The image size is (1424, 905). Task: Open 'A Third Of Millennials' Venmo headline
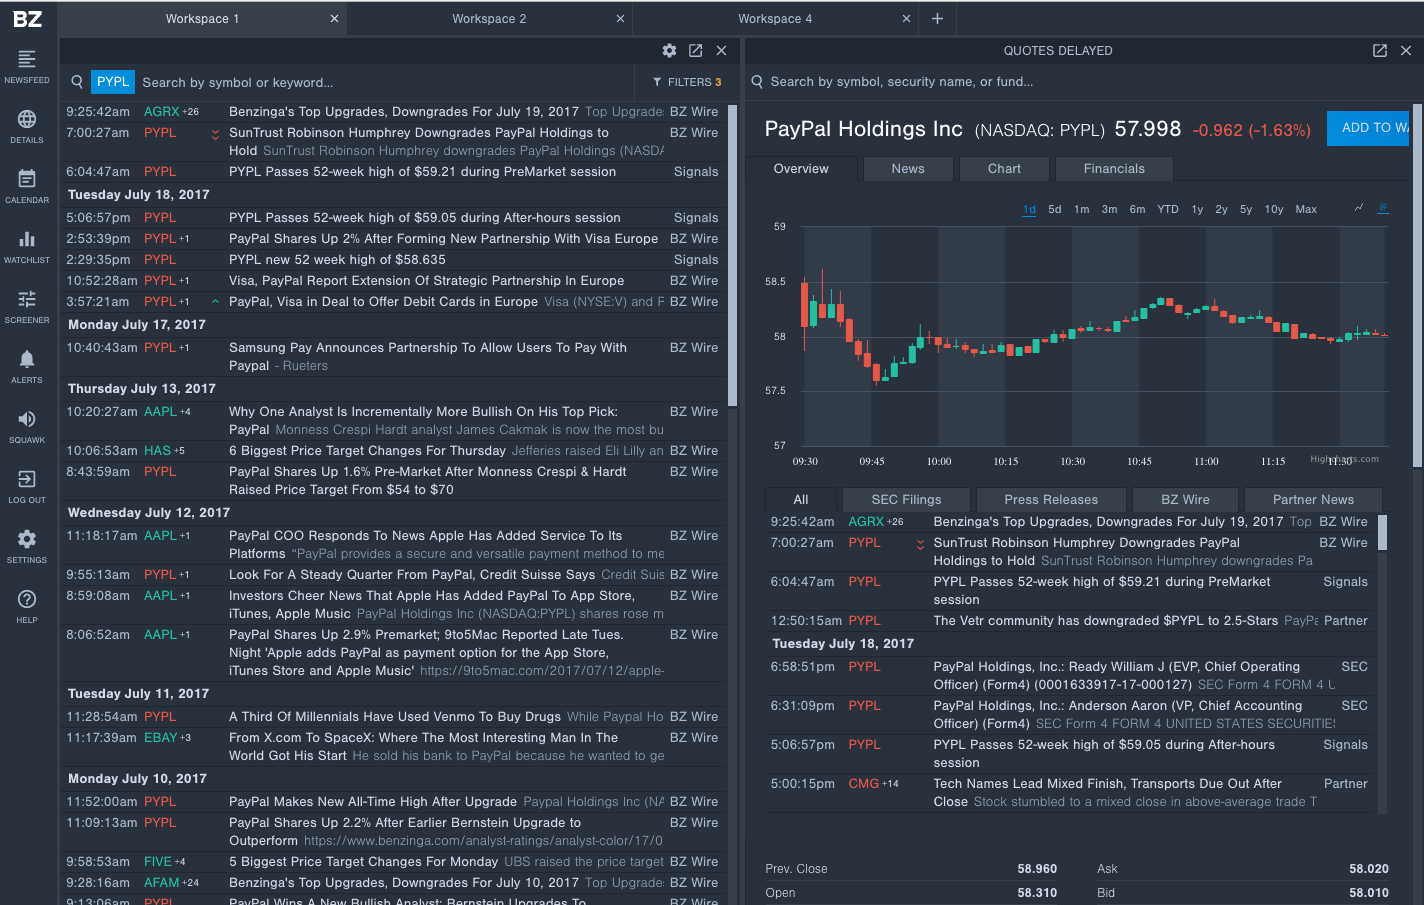coord(395,717)
